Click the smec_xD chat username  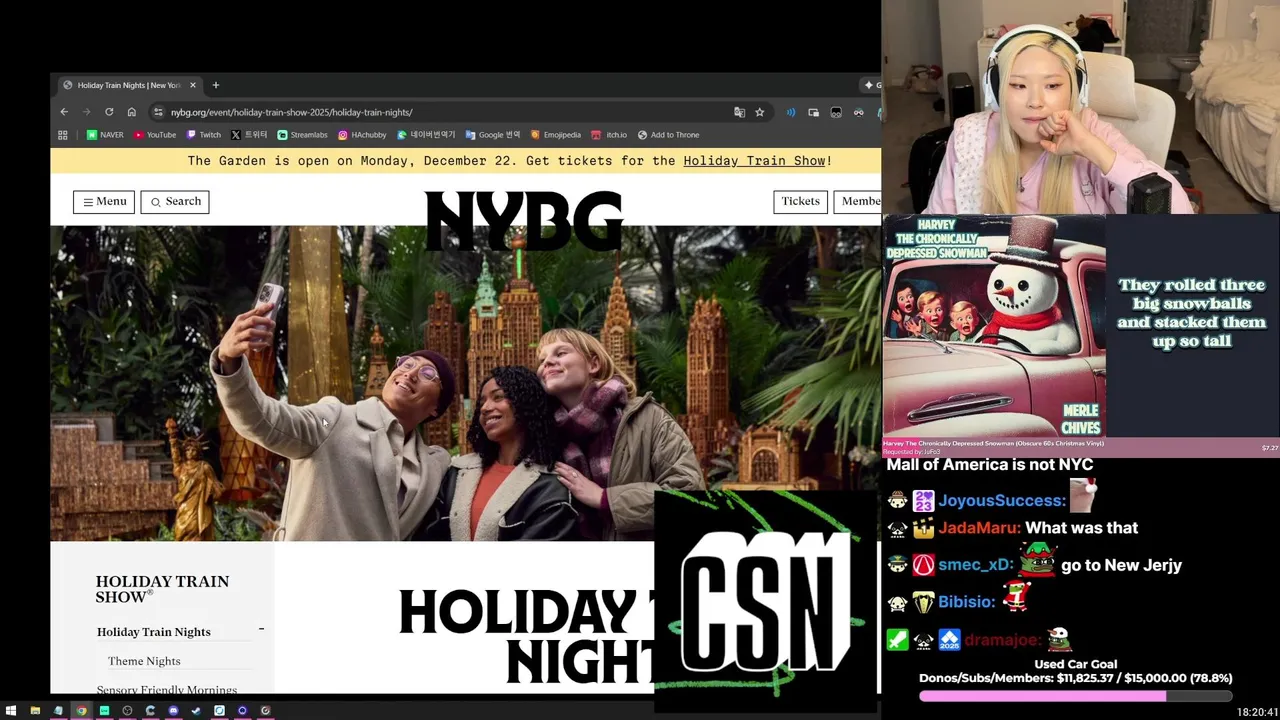coord(975,565)
